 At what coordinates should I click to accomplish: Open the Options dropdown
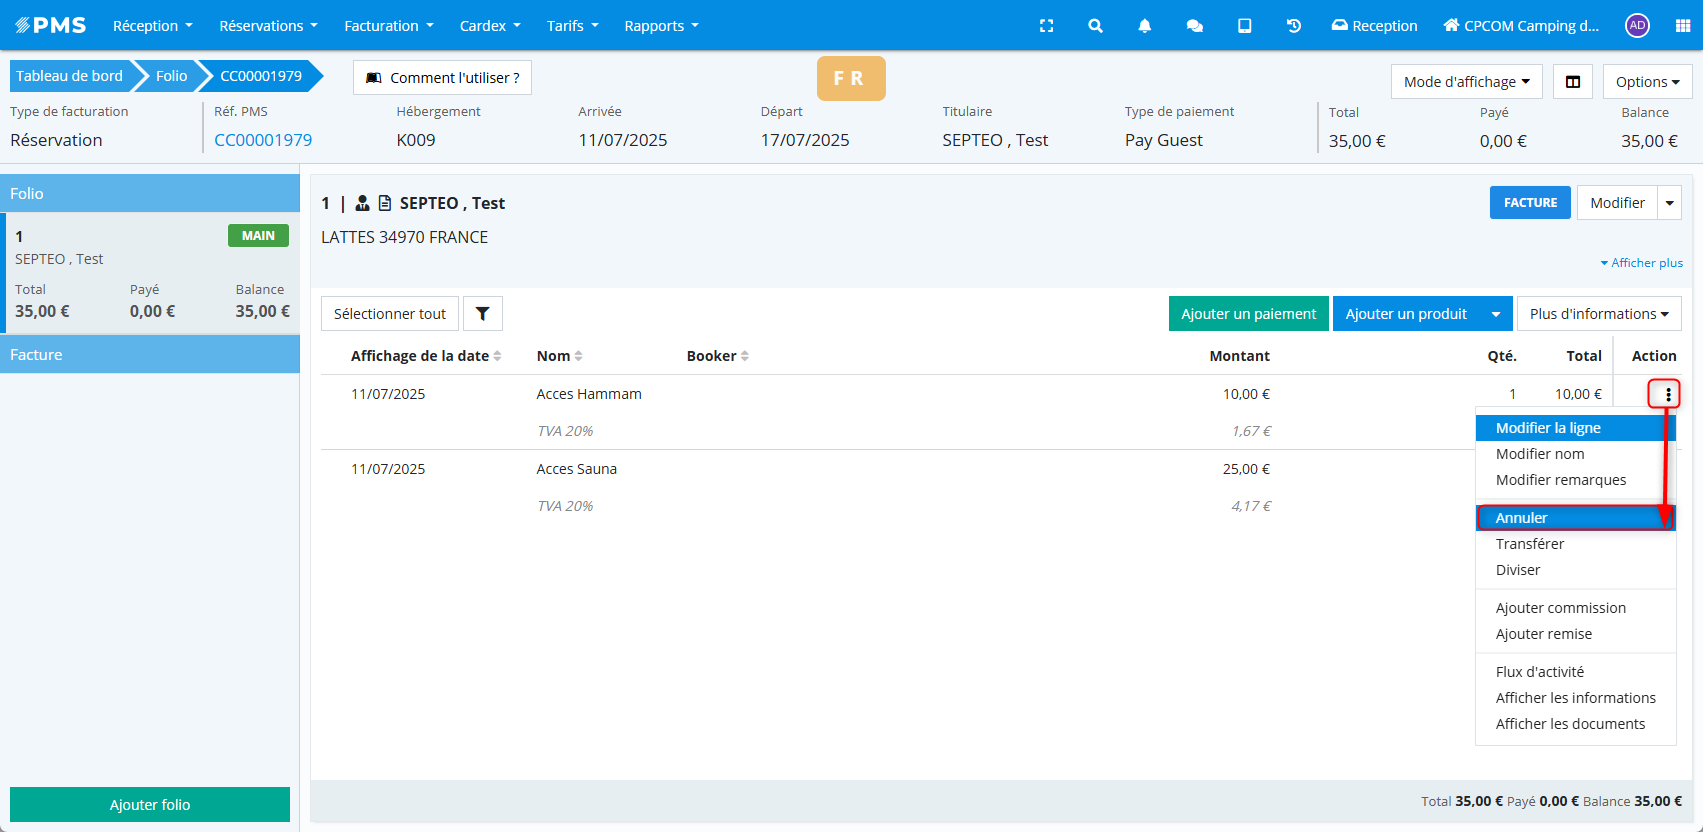pos(1646,82)
